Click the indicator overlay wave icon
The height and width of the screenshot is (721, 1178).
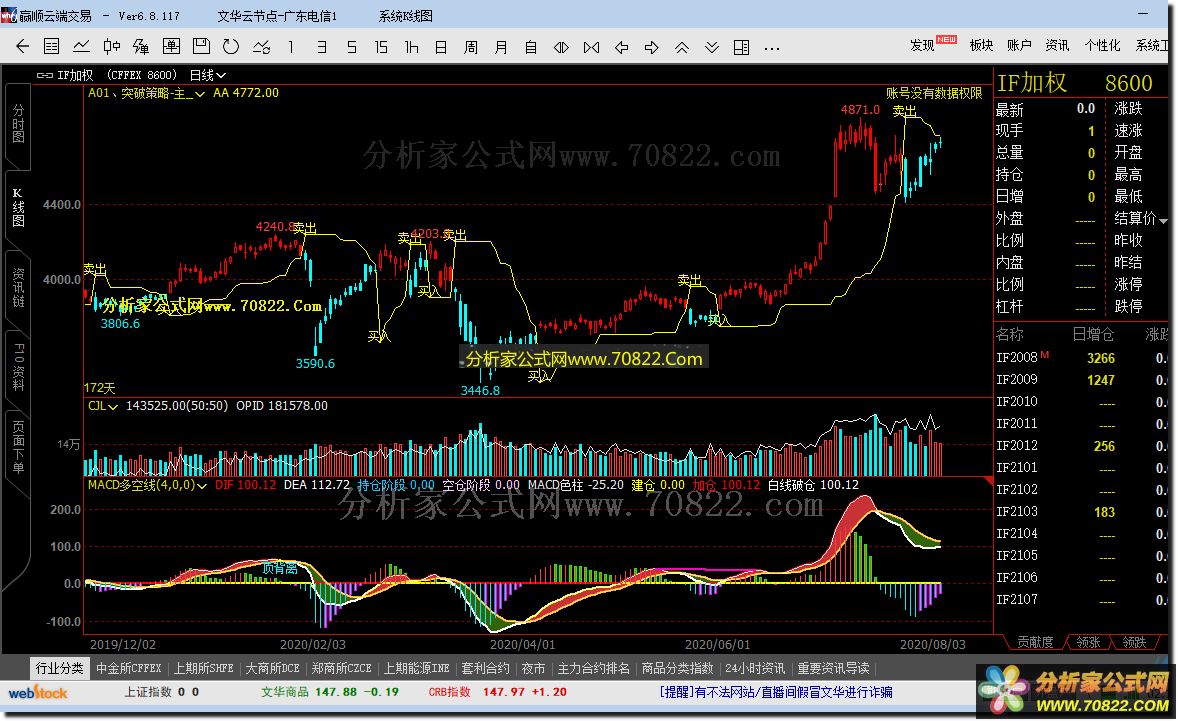261,47
